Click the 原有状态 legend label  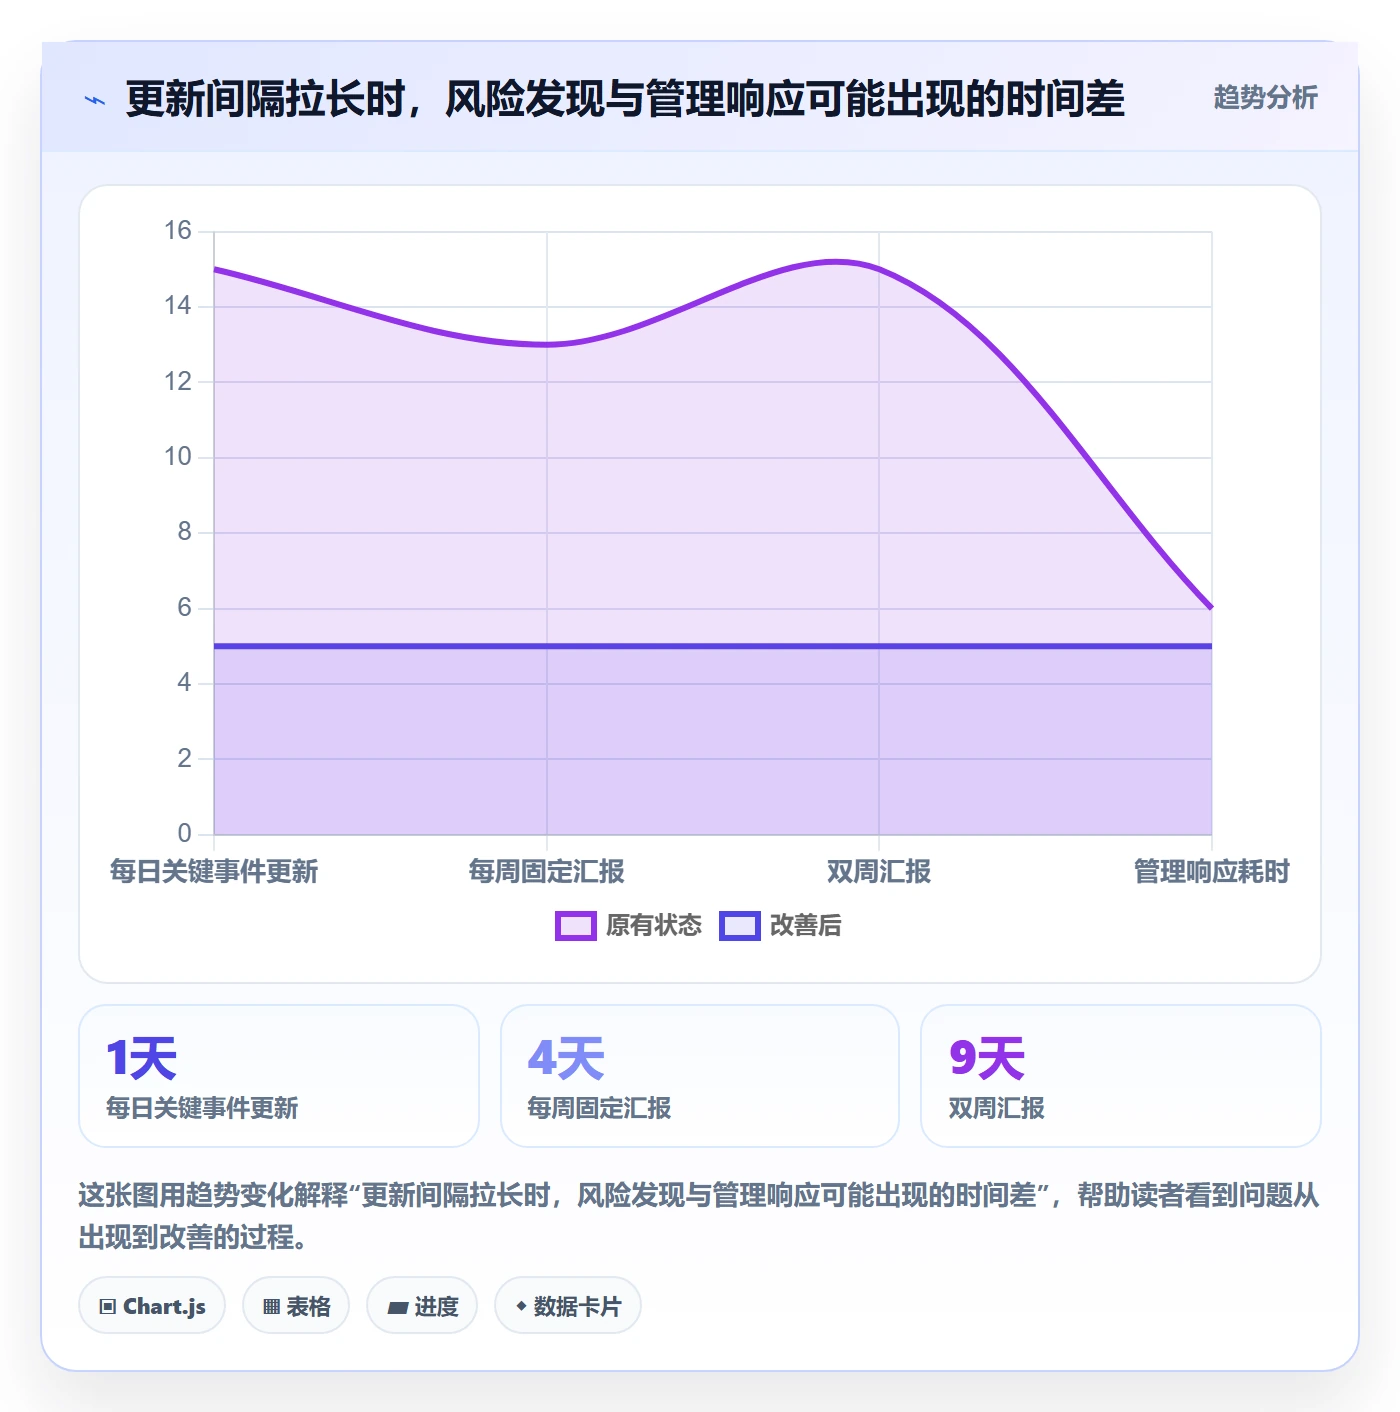click(654, 926)
